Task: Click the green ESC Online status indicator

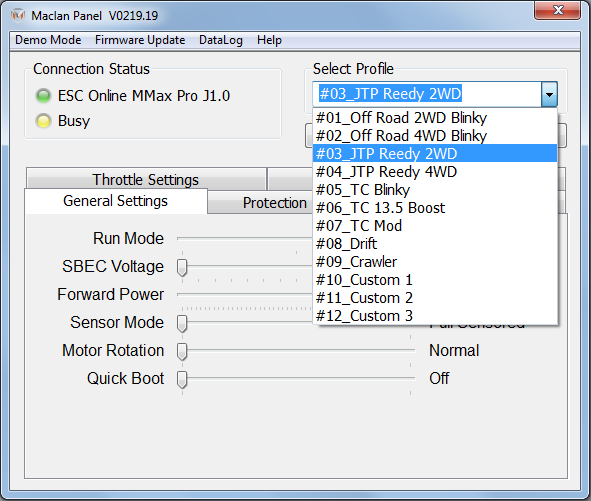Action: (x=43, y=96)
